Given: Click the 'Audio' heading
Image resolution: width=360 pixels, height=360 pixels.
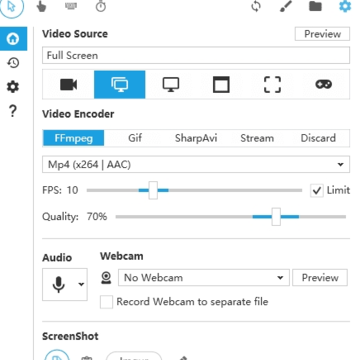Looking at the screenshot, I should click(57, 258).
